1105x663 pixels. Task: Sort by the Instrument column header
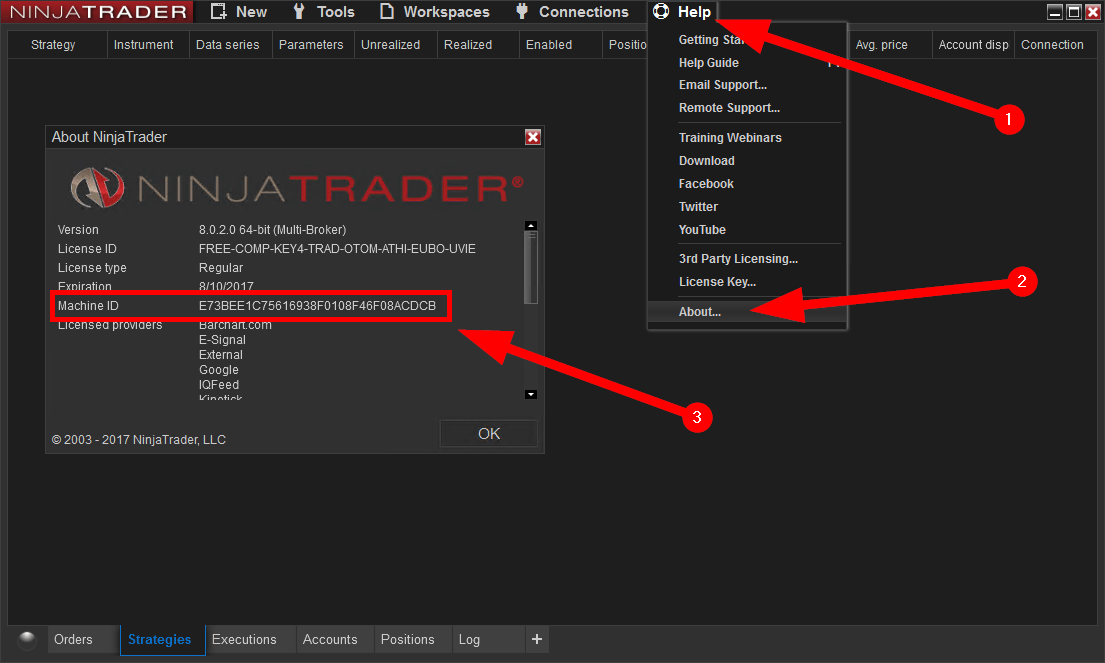coord(143,45)
